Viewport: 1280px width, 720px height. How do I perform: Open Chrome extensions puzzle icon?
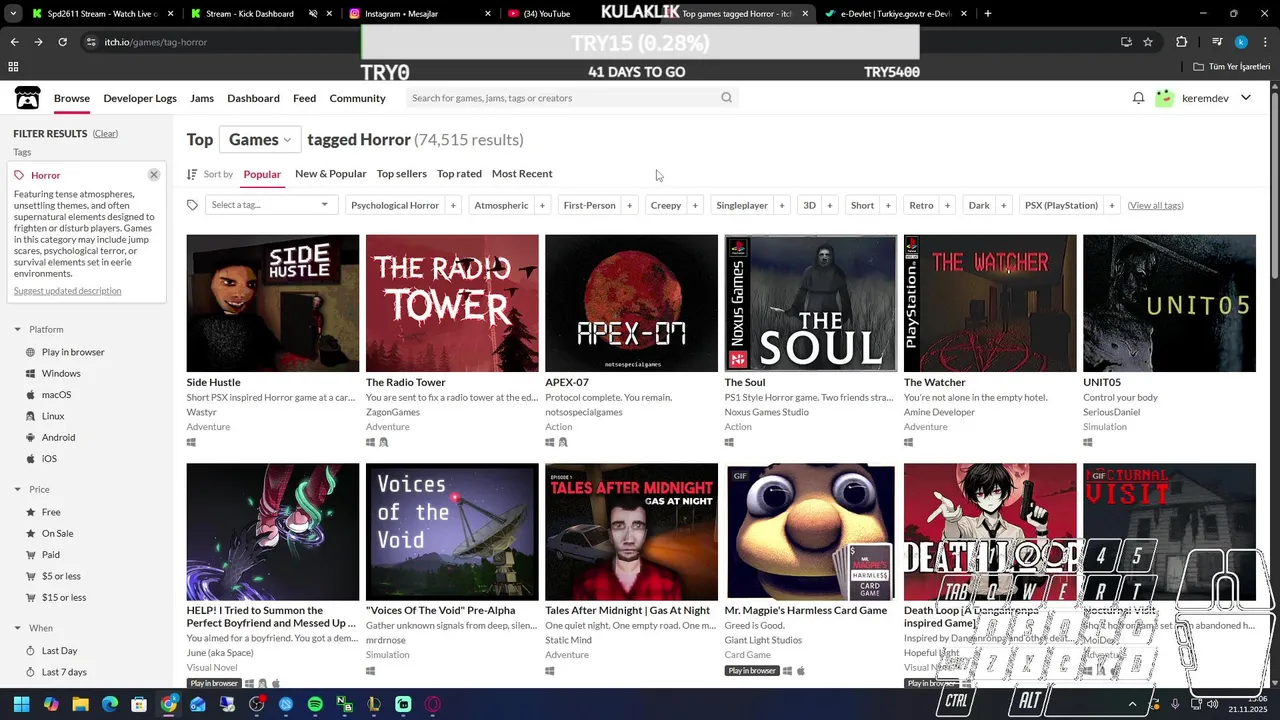click(1182, 42)
